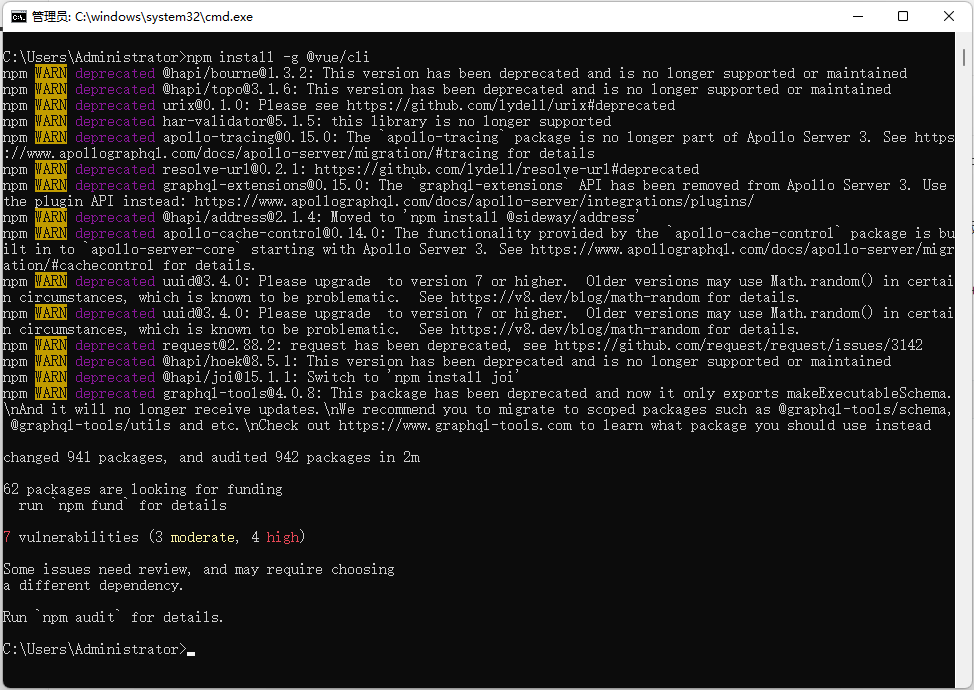Click the window title '管理员: C:\windows\system32\cmd.exe'
The image size is (974, 690).
(142, 17)
